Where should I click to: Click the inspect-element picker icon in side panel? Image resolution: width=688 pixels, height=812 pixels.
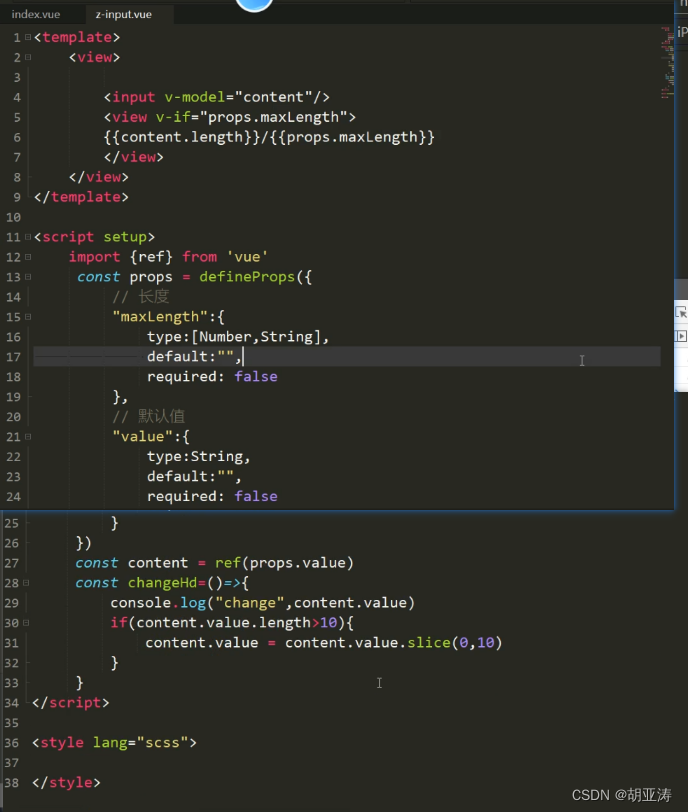681,312
